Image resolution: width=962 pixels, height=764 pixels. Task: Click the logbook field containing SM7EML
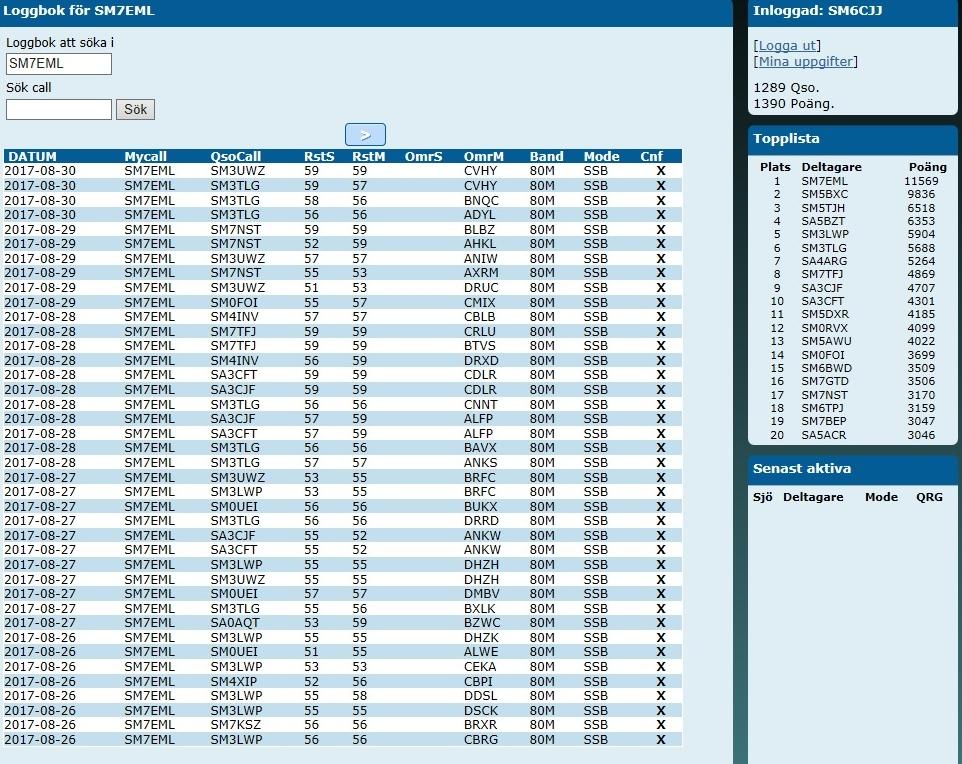(59, 64)
